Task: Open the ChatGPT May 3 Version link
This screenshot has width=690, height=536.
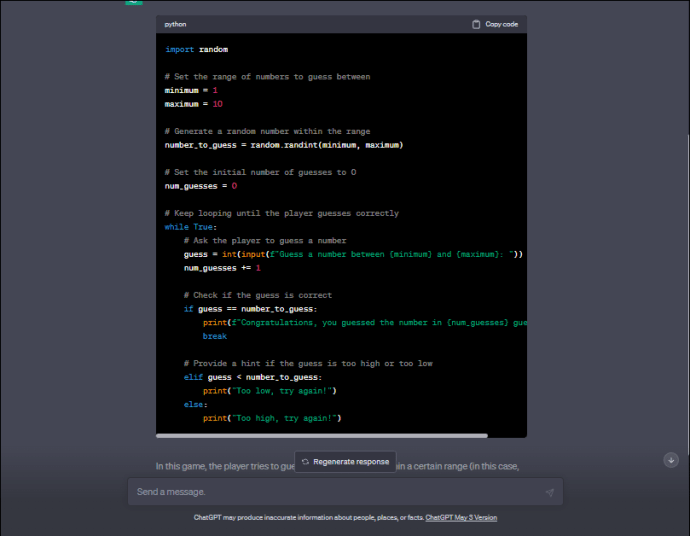Action: [460, 518]
